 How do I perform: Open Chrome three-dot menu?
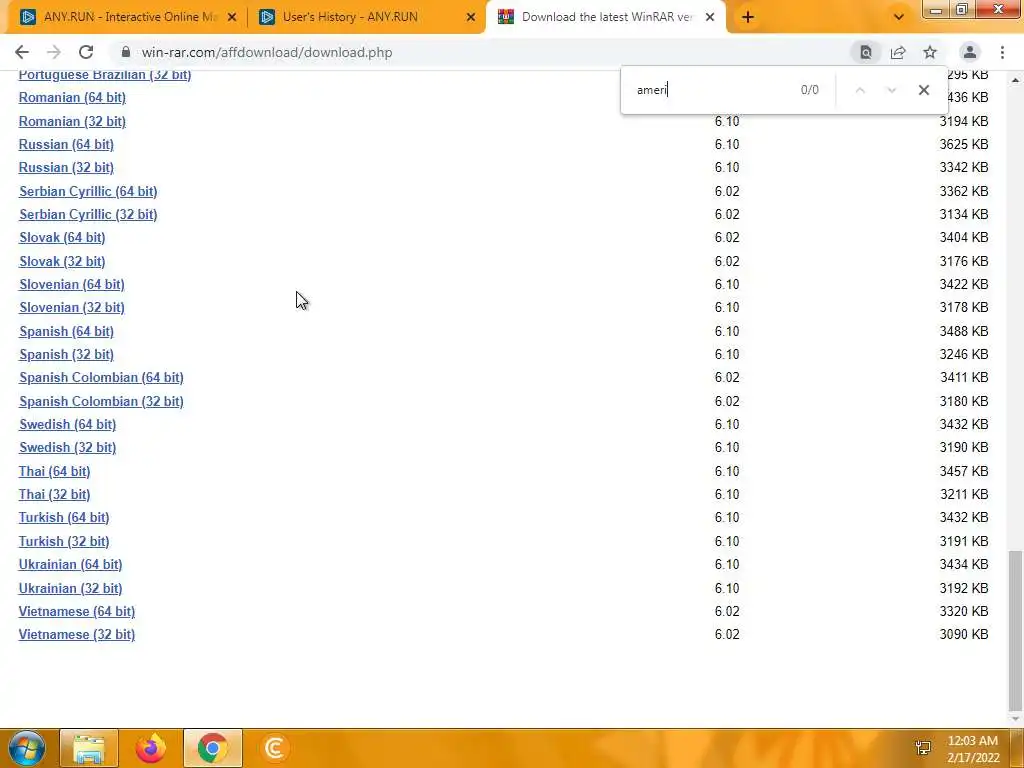tap(1002, 52)
